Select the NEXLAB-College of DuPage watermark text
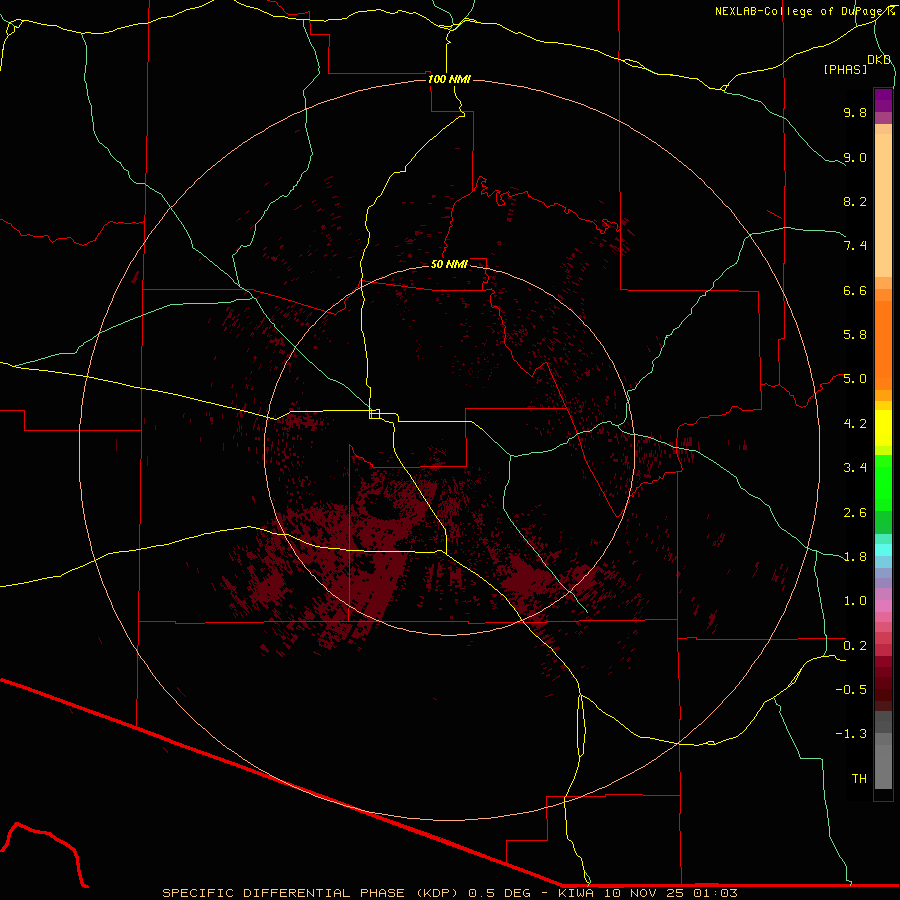900x900 pixels. [804, 11]
